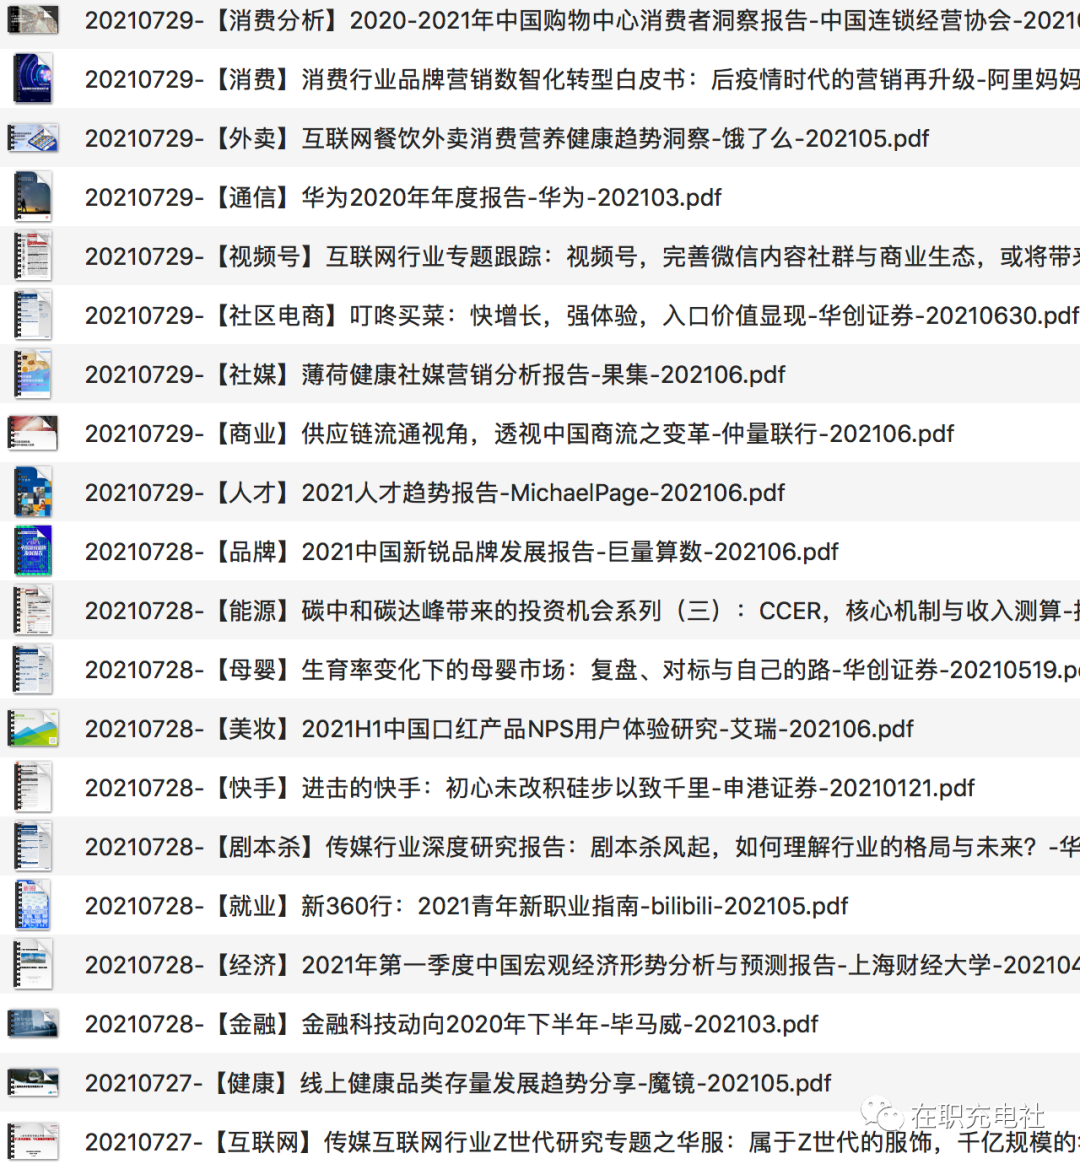
Task: Select the 【通信】 华为 annual report icon
Action: tap(33, 197)
